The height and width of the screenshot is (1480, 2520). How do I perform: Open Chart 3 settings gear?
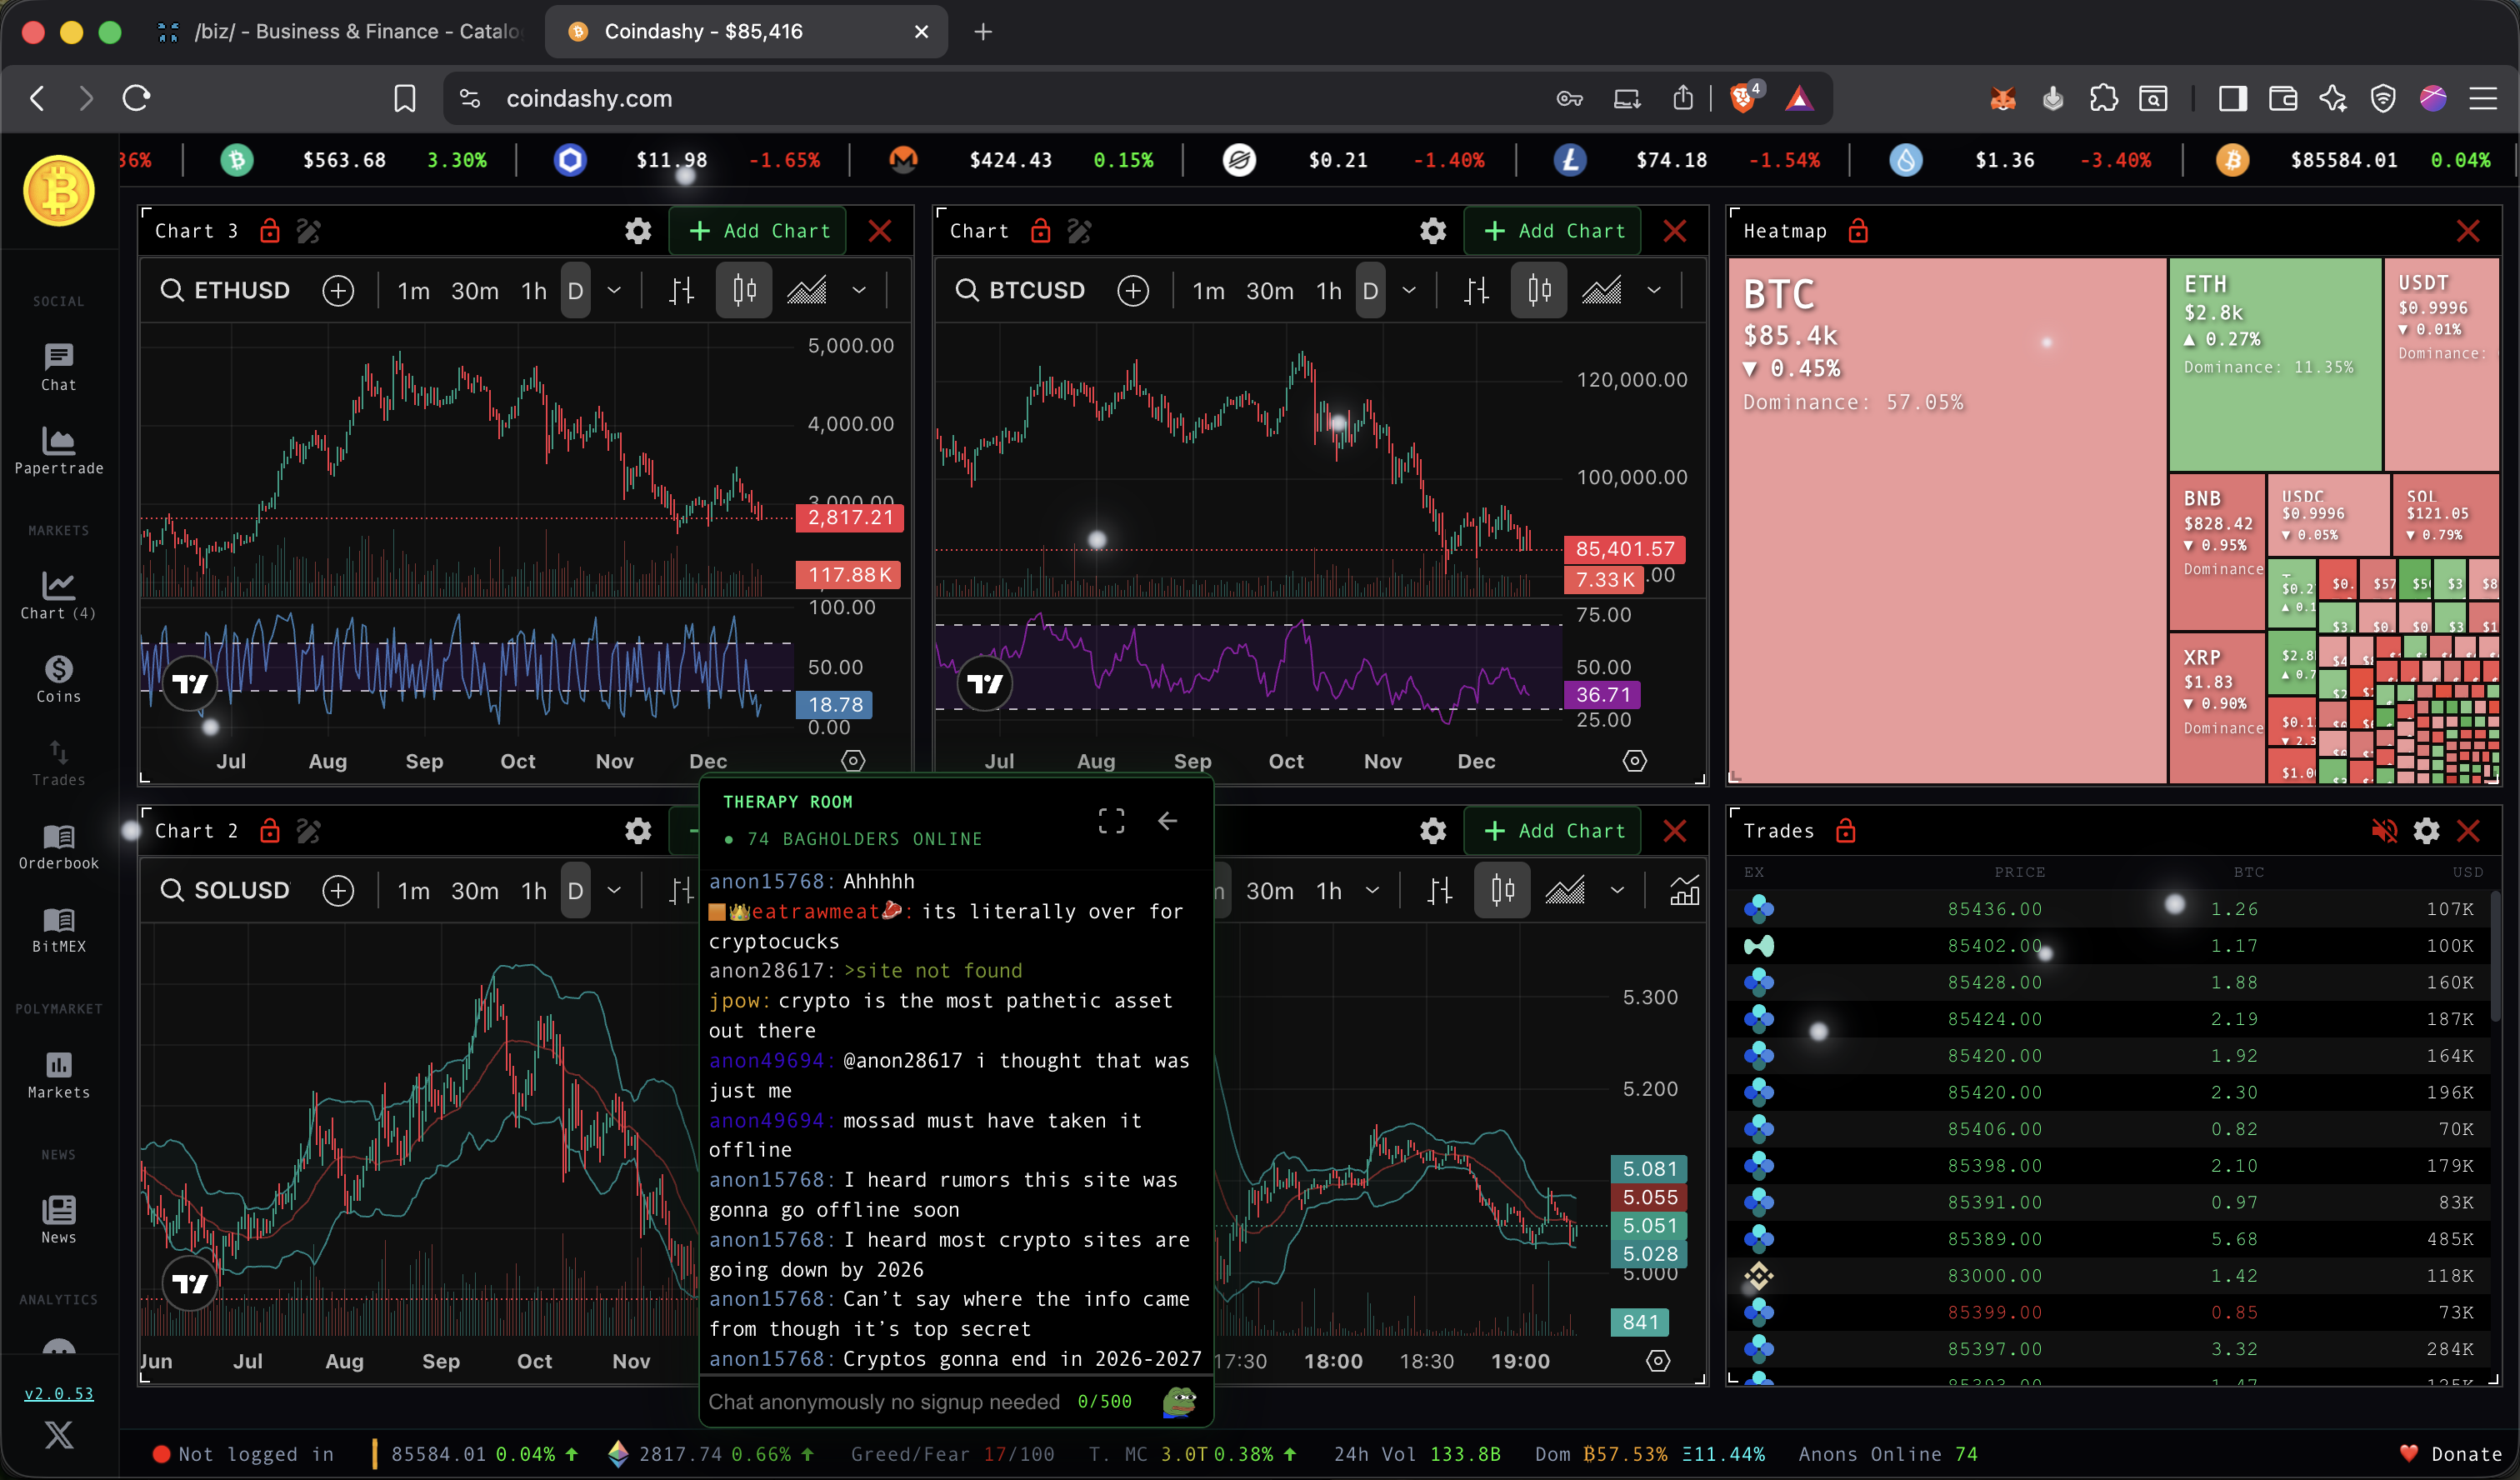tap(638, 231)
